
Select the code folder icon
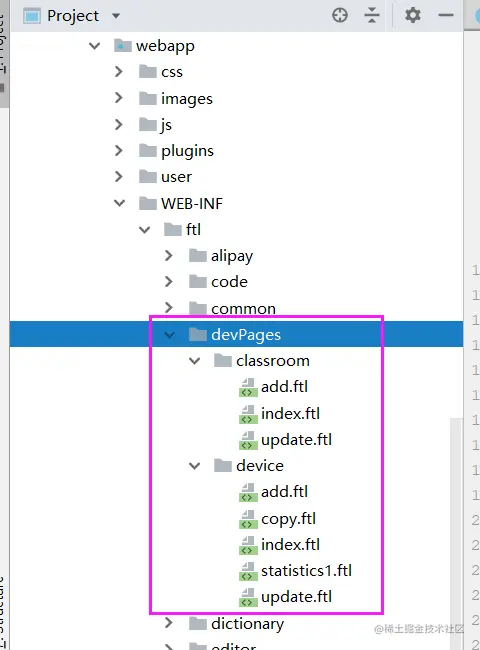click(198, 281)
